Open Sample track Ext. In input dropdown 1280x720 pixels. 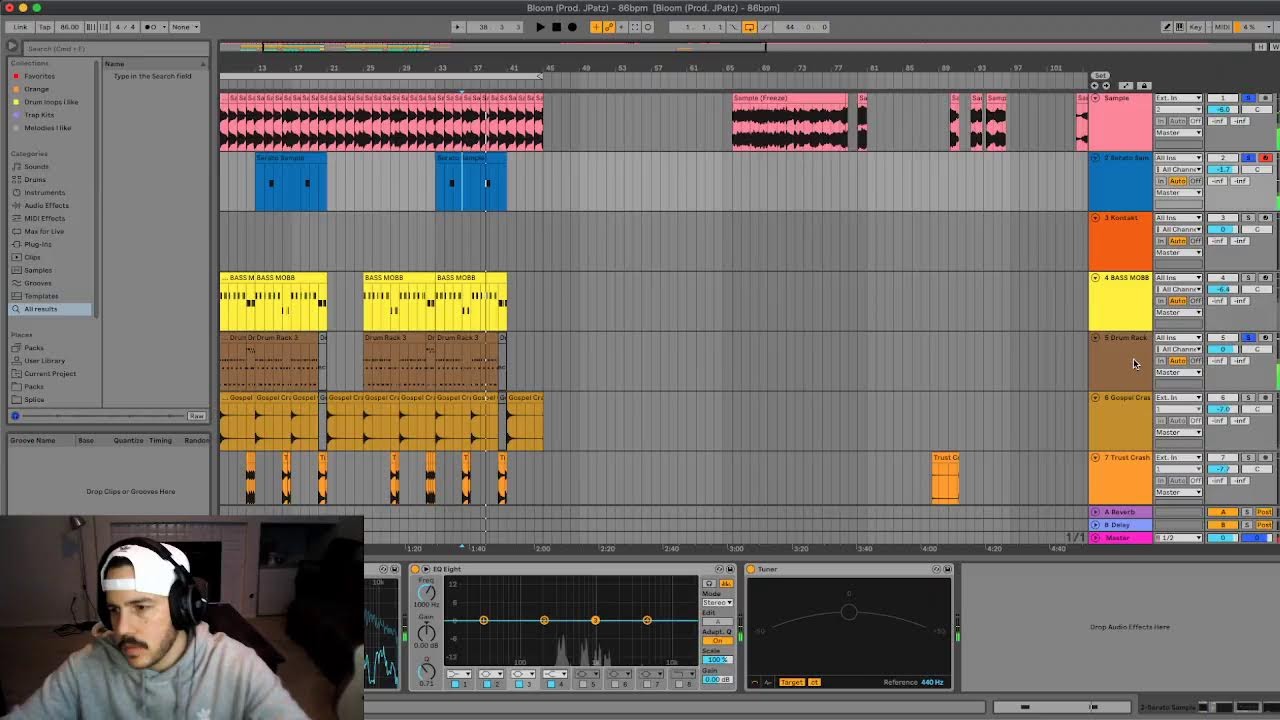tap(1179, 98)
